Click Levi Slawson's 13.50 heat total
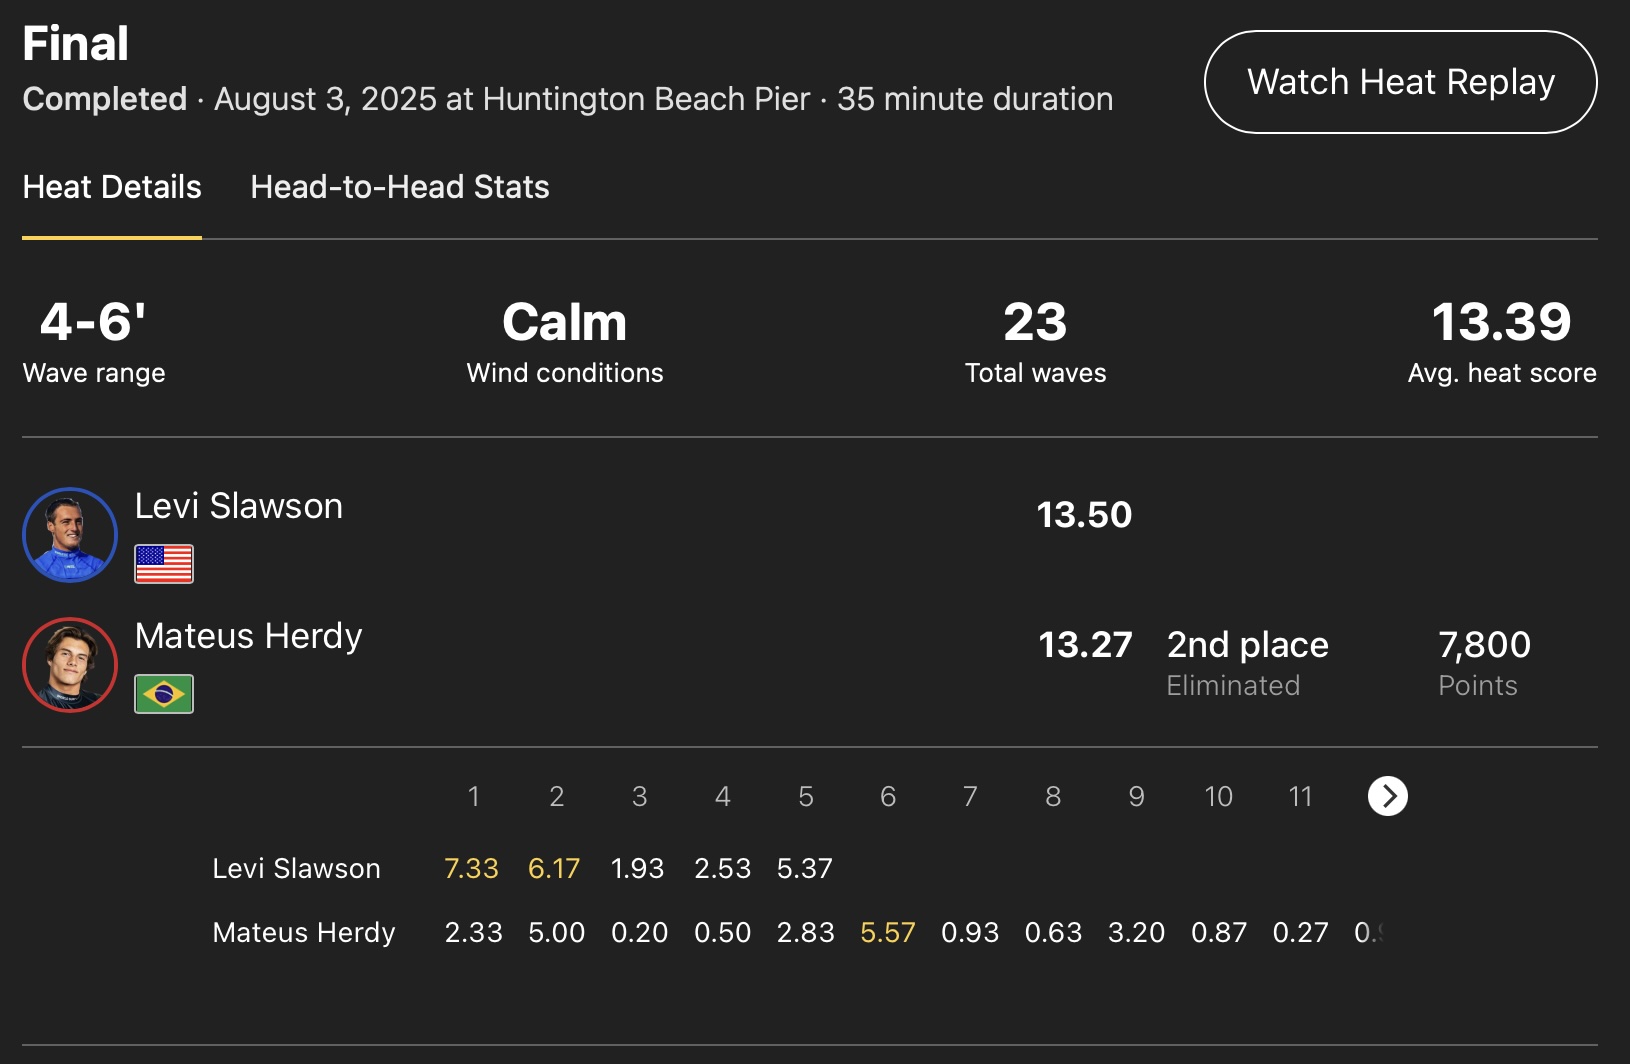 pyautogui.click(x=1084, y=515)
